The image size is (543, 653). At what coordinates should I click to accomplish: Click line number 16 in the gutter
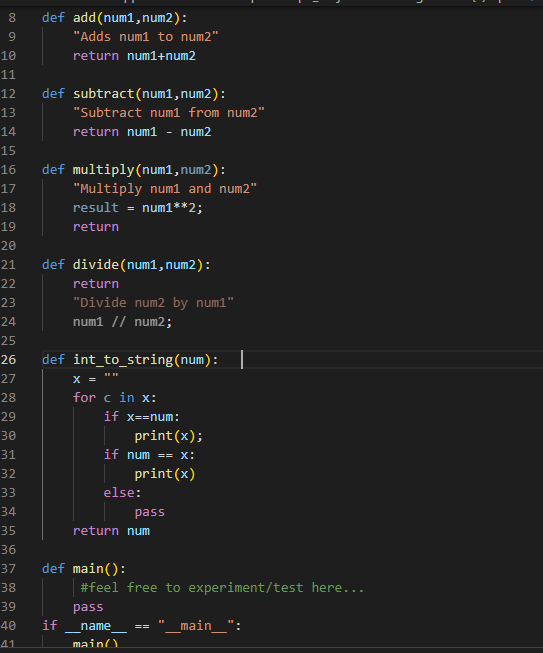pyautogui.click(x=8, y=170)
